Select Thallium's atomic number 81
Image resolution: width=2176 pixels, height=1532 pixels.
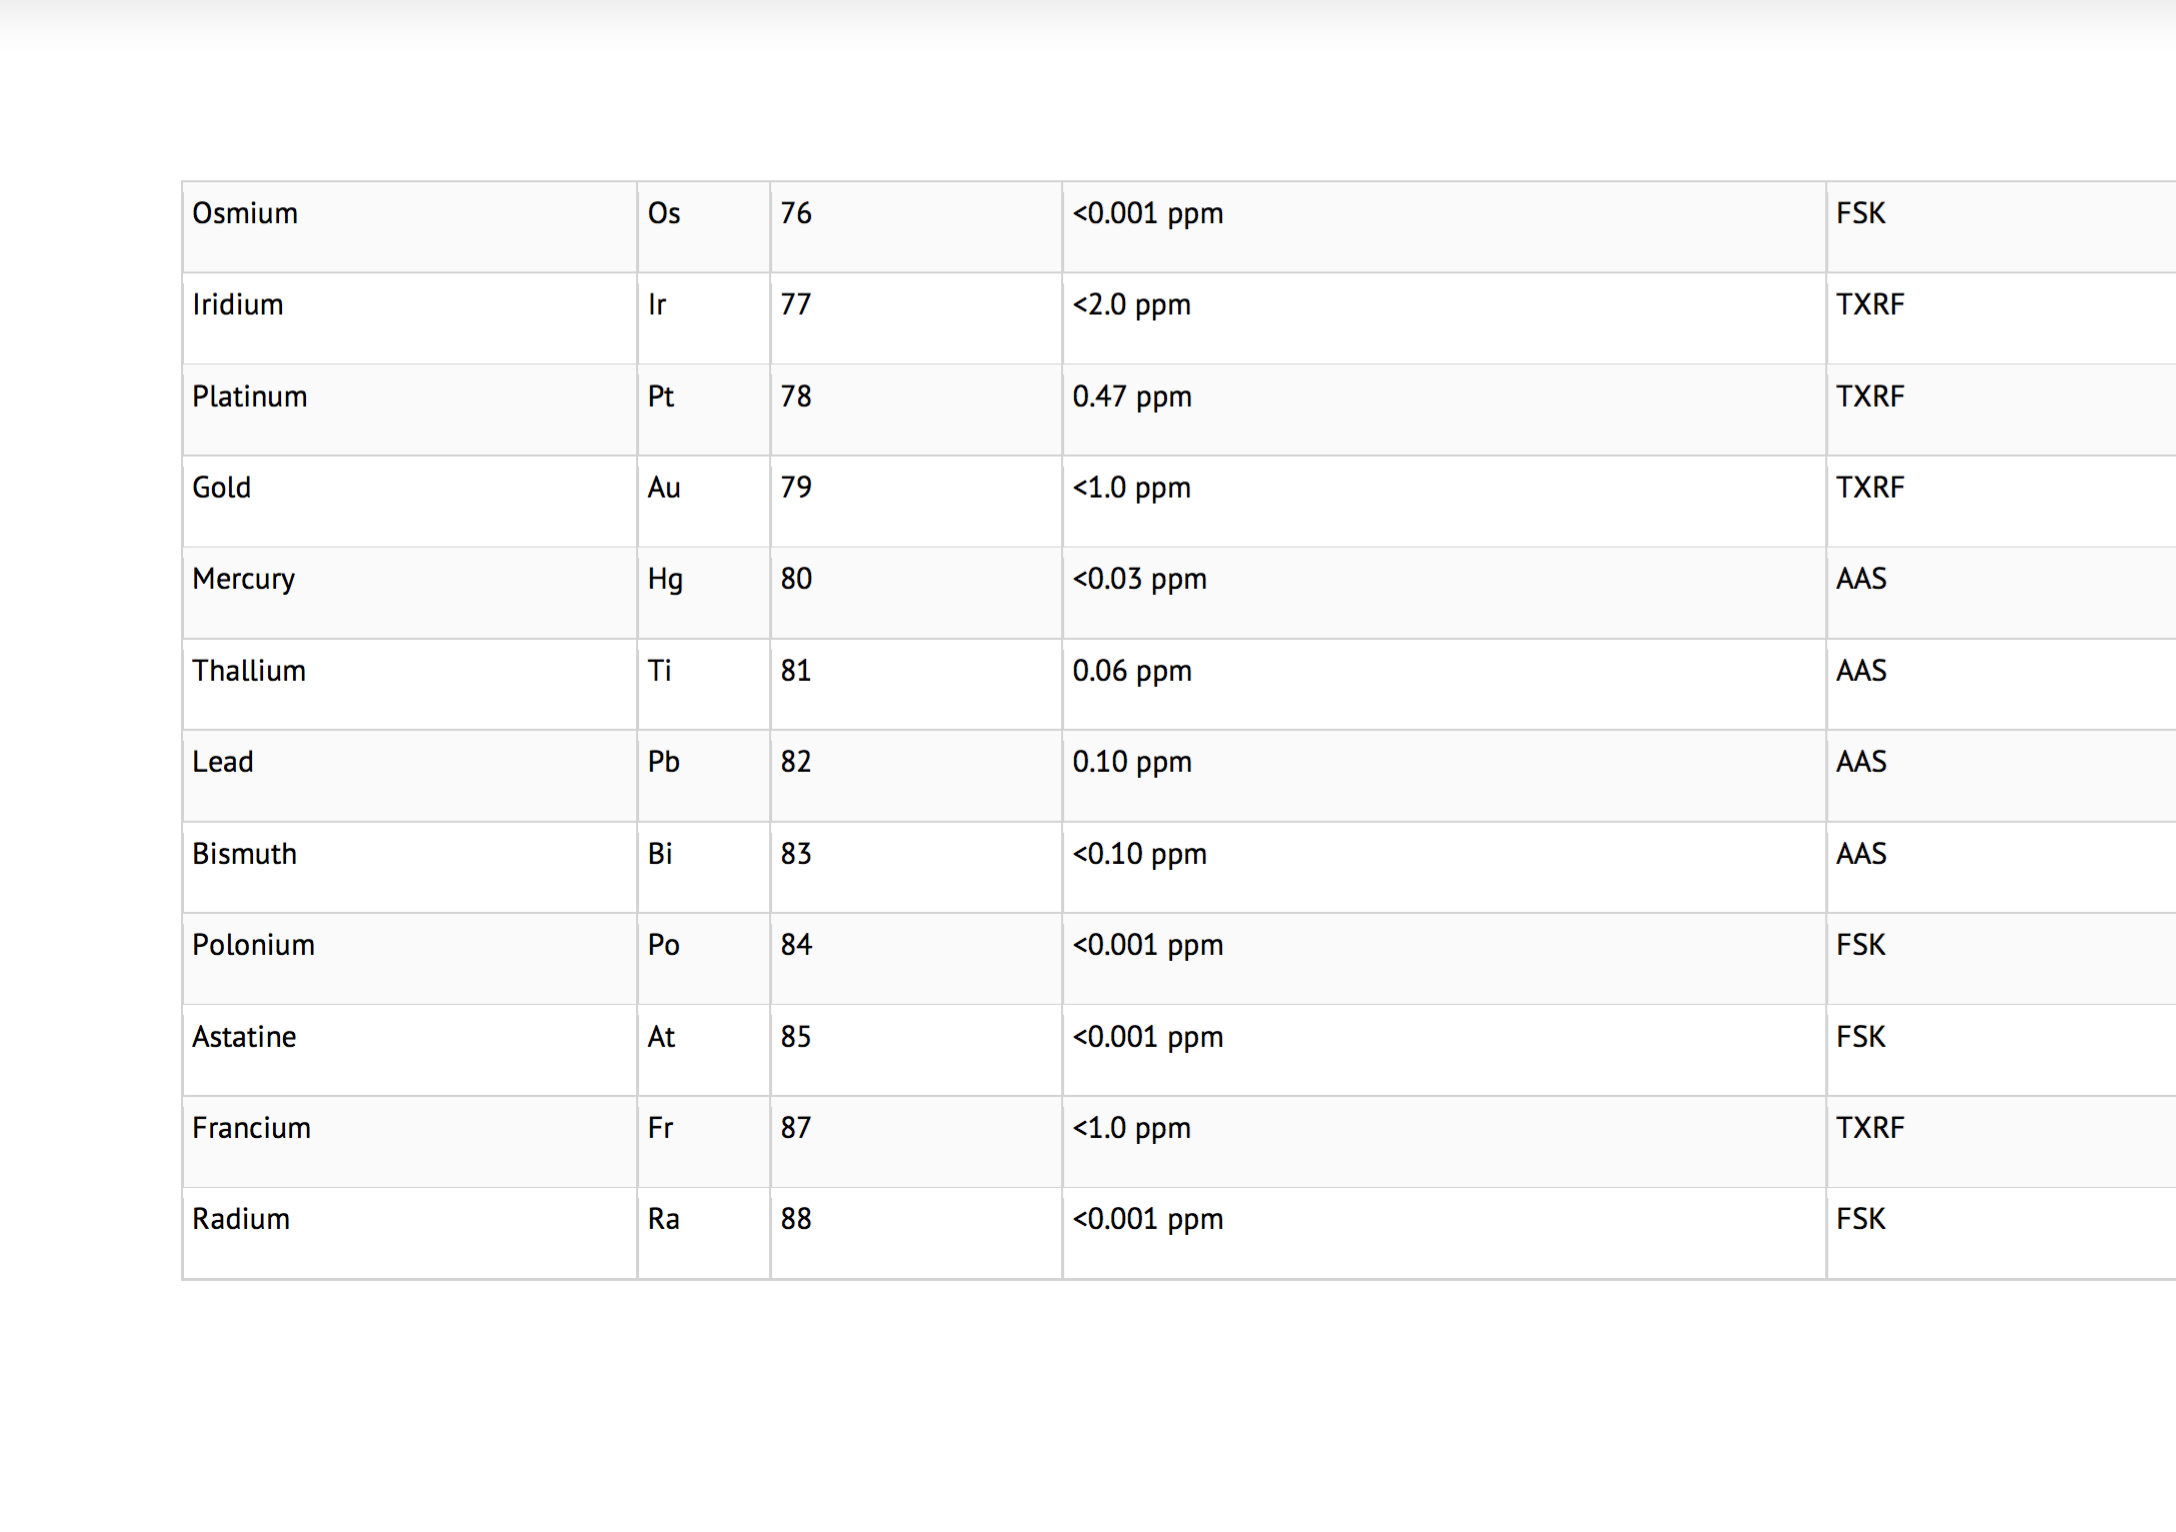coord(796,671)
